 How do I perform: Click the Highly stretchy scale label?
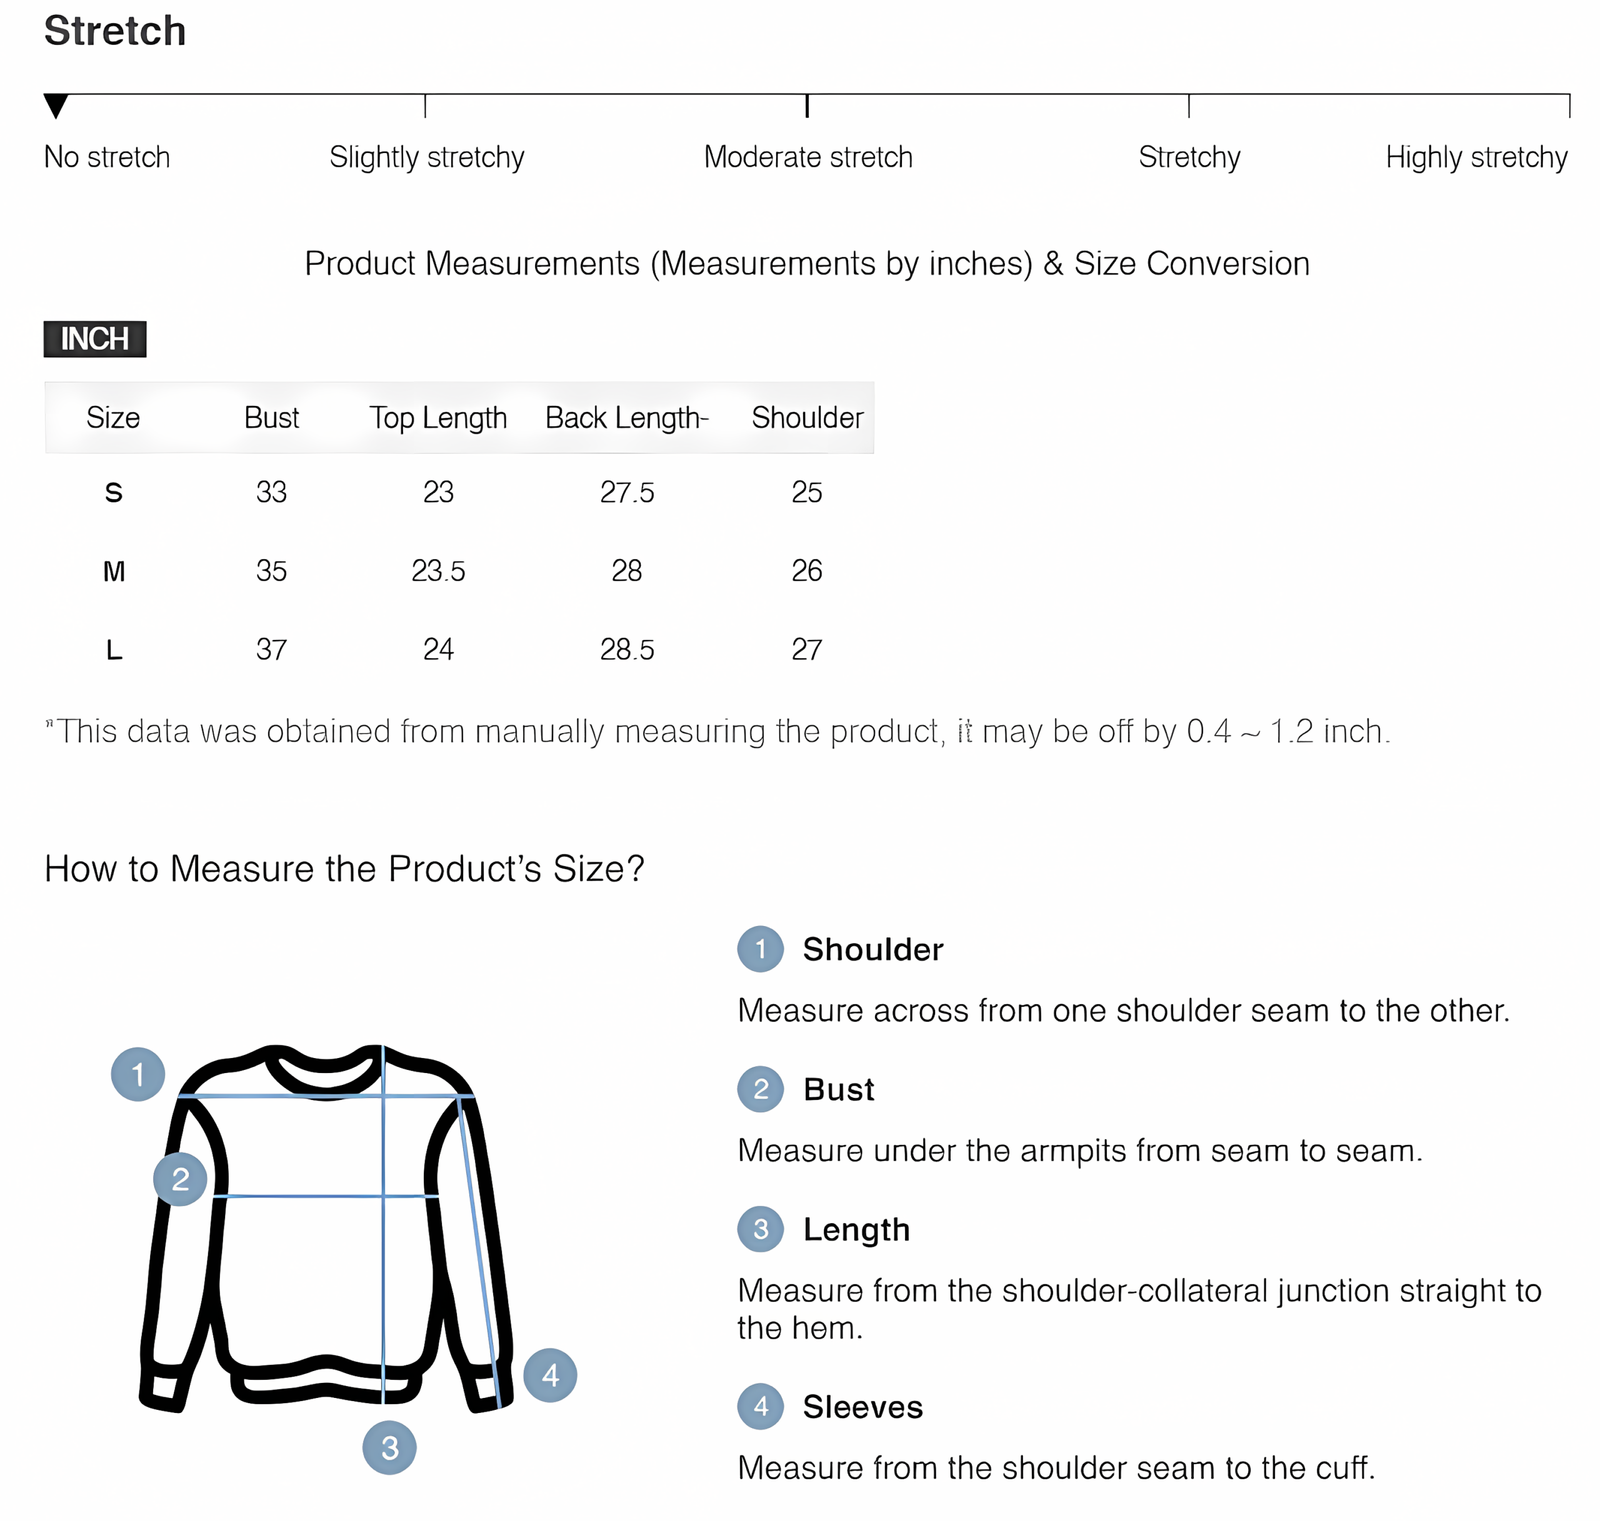pos(1476,157)
